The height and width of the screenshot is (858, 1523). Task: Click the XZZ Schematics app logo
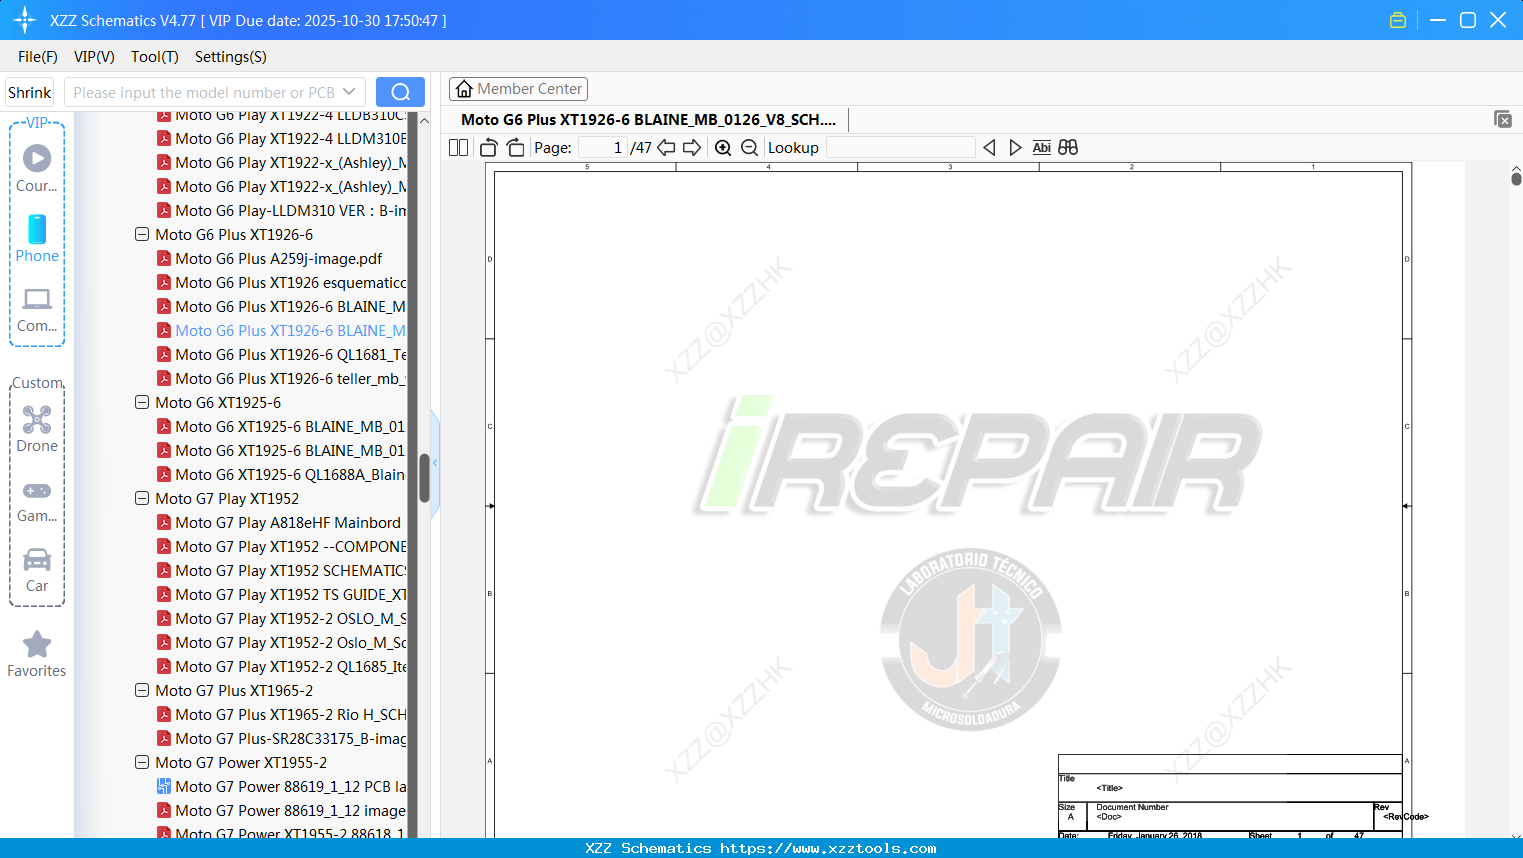pyautogui.click(x=25, y=20)
